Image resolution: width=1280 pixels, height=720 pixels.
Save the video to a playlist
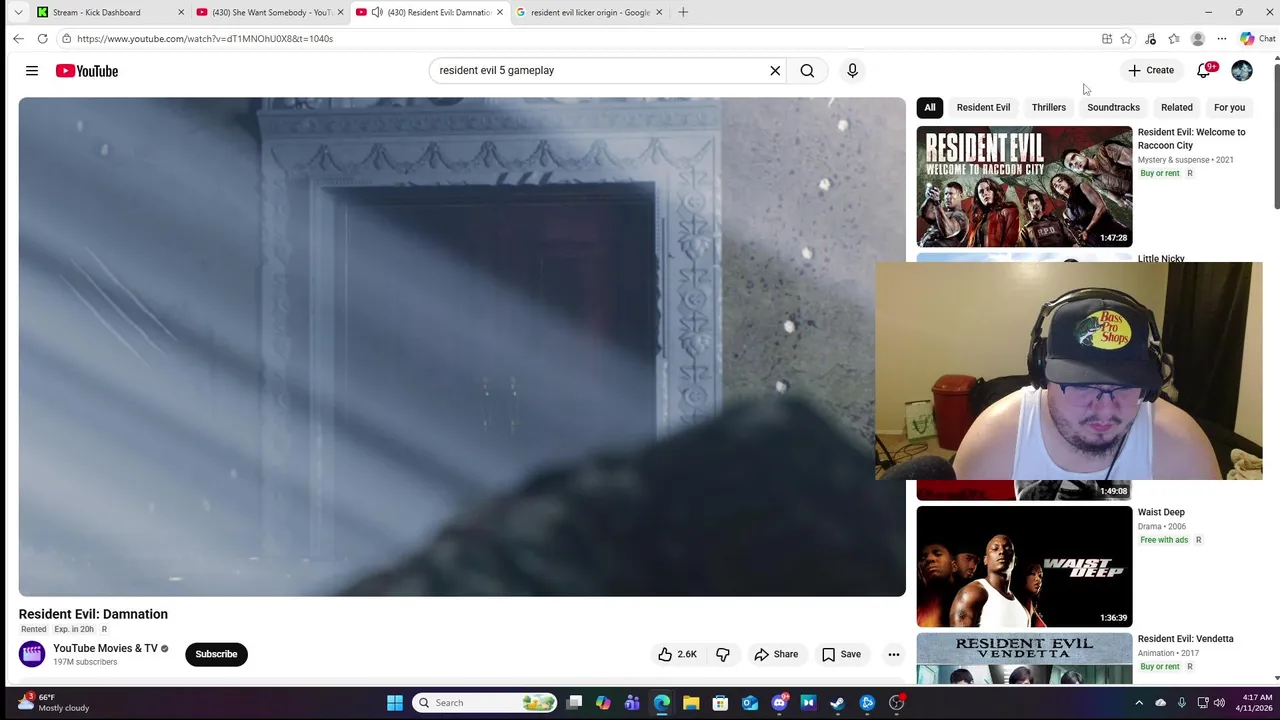[x=841, y=654]
